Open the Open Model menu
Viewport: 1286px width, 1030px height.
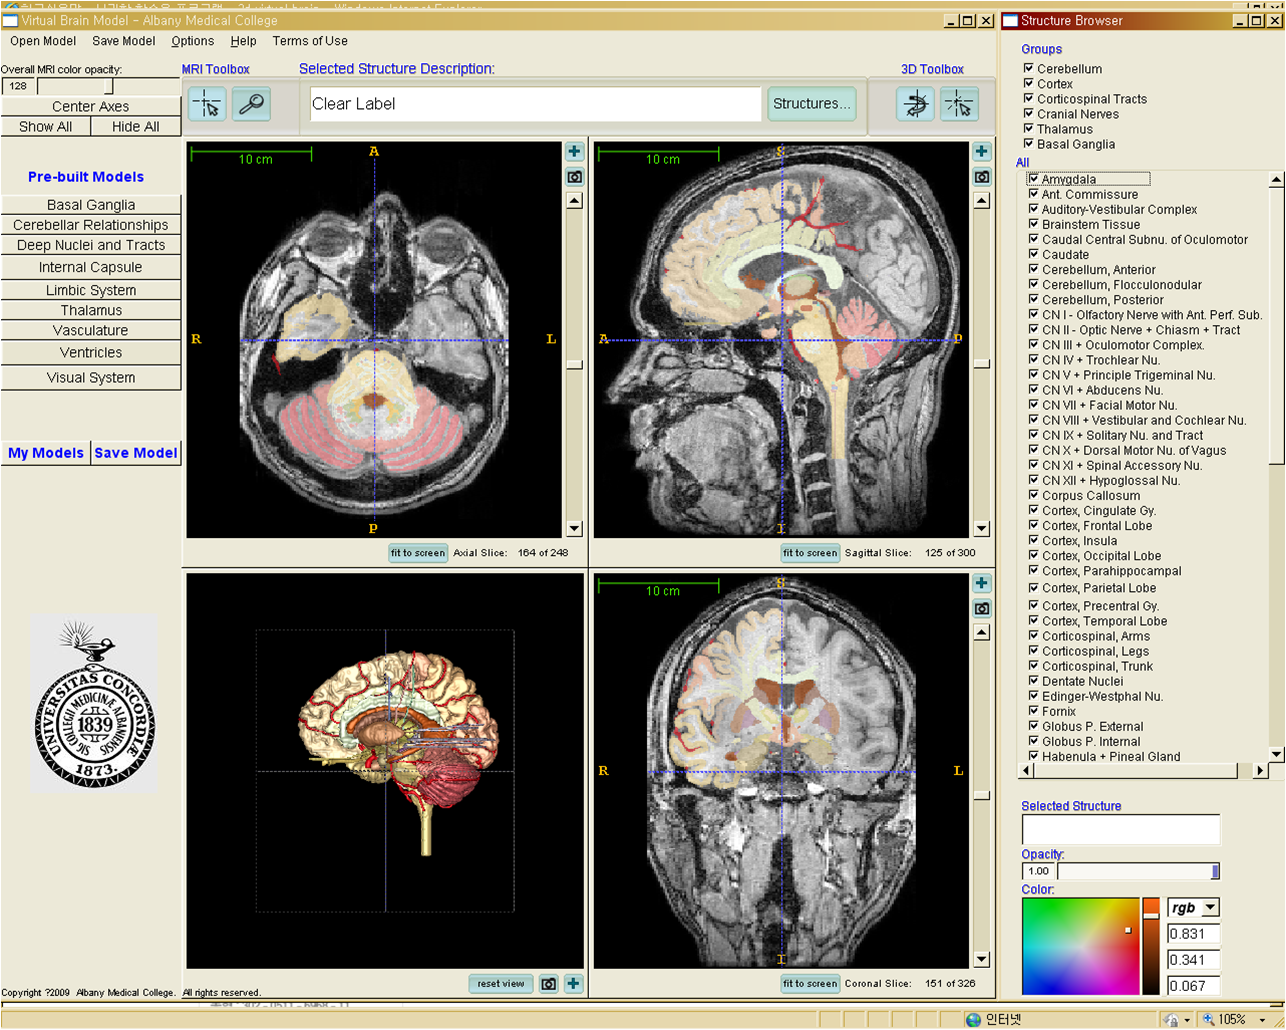tap(43, 41)
